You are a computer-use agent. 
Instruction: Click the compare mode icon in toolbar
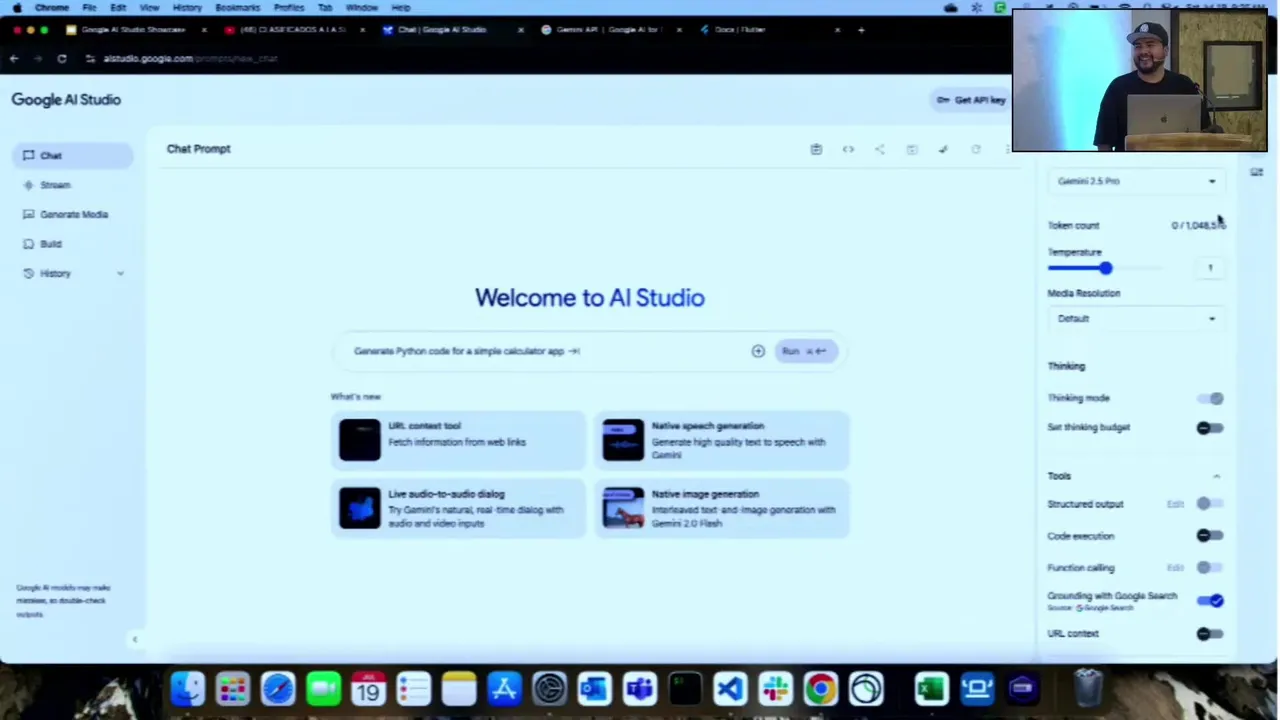click(x=943, y=149)
